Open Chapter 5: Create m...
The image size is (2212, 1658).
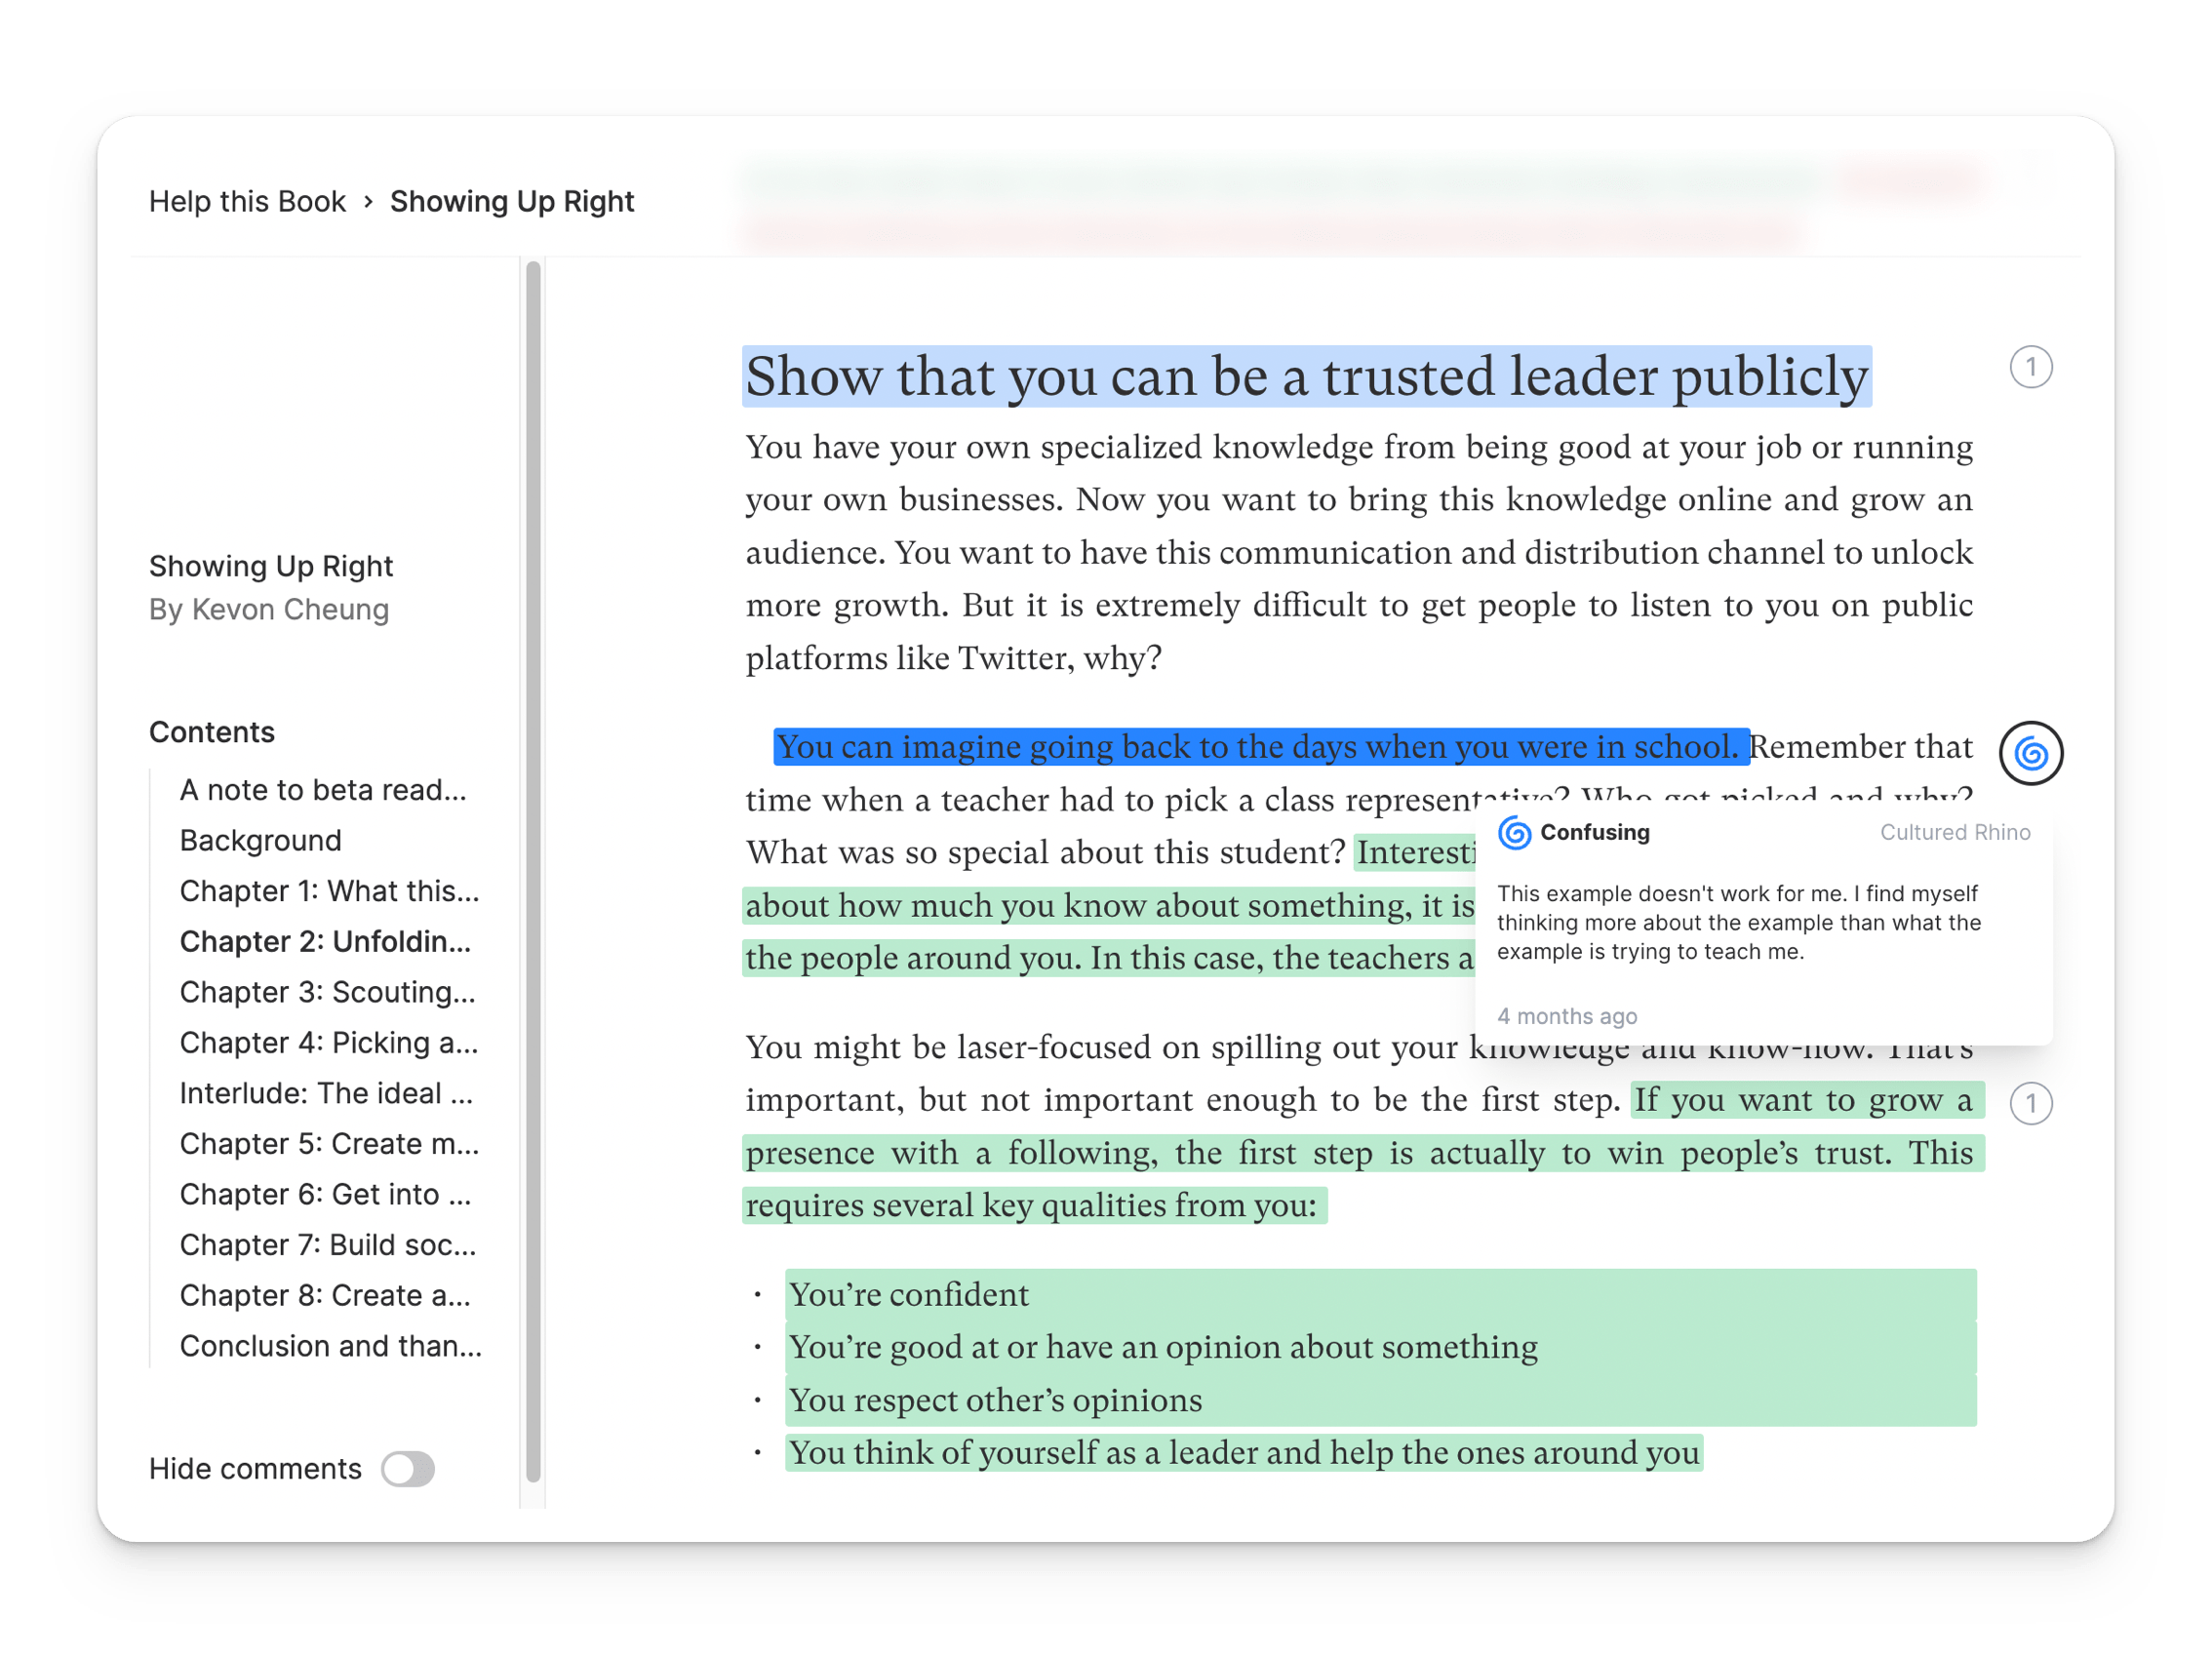pyautogui.click(x=329, y=1144)
